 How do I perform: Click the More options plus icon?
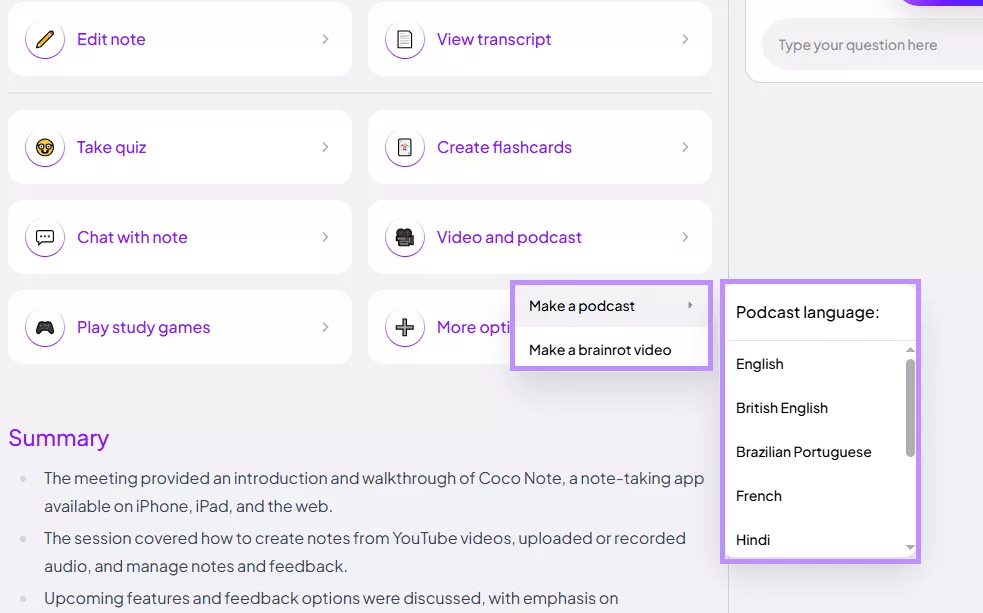coord(404,327)
